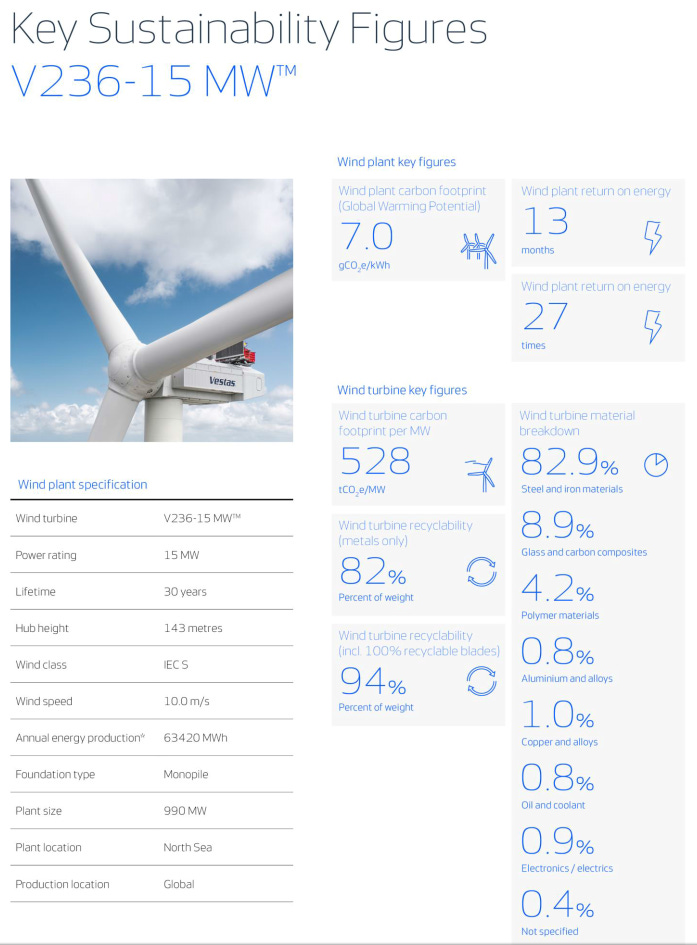Click the '0.9%' value
This screenshot has height=945, width=697.
pyautogui.click(x=558, y=841)
